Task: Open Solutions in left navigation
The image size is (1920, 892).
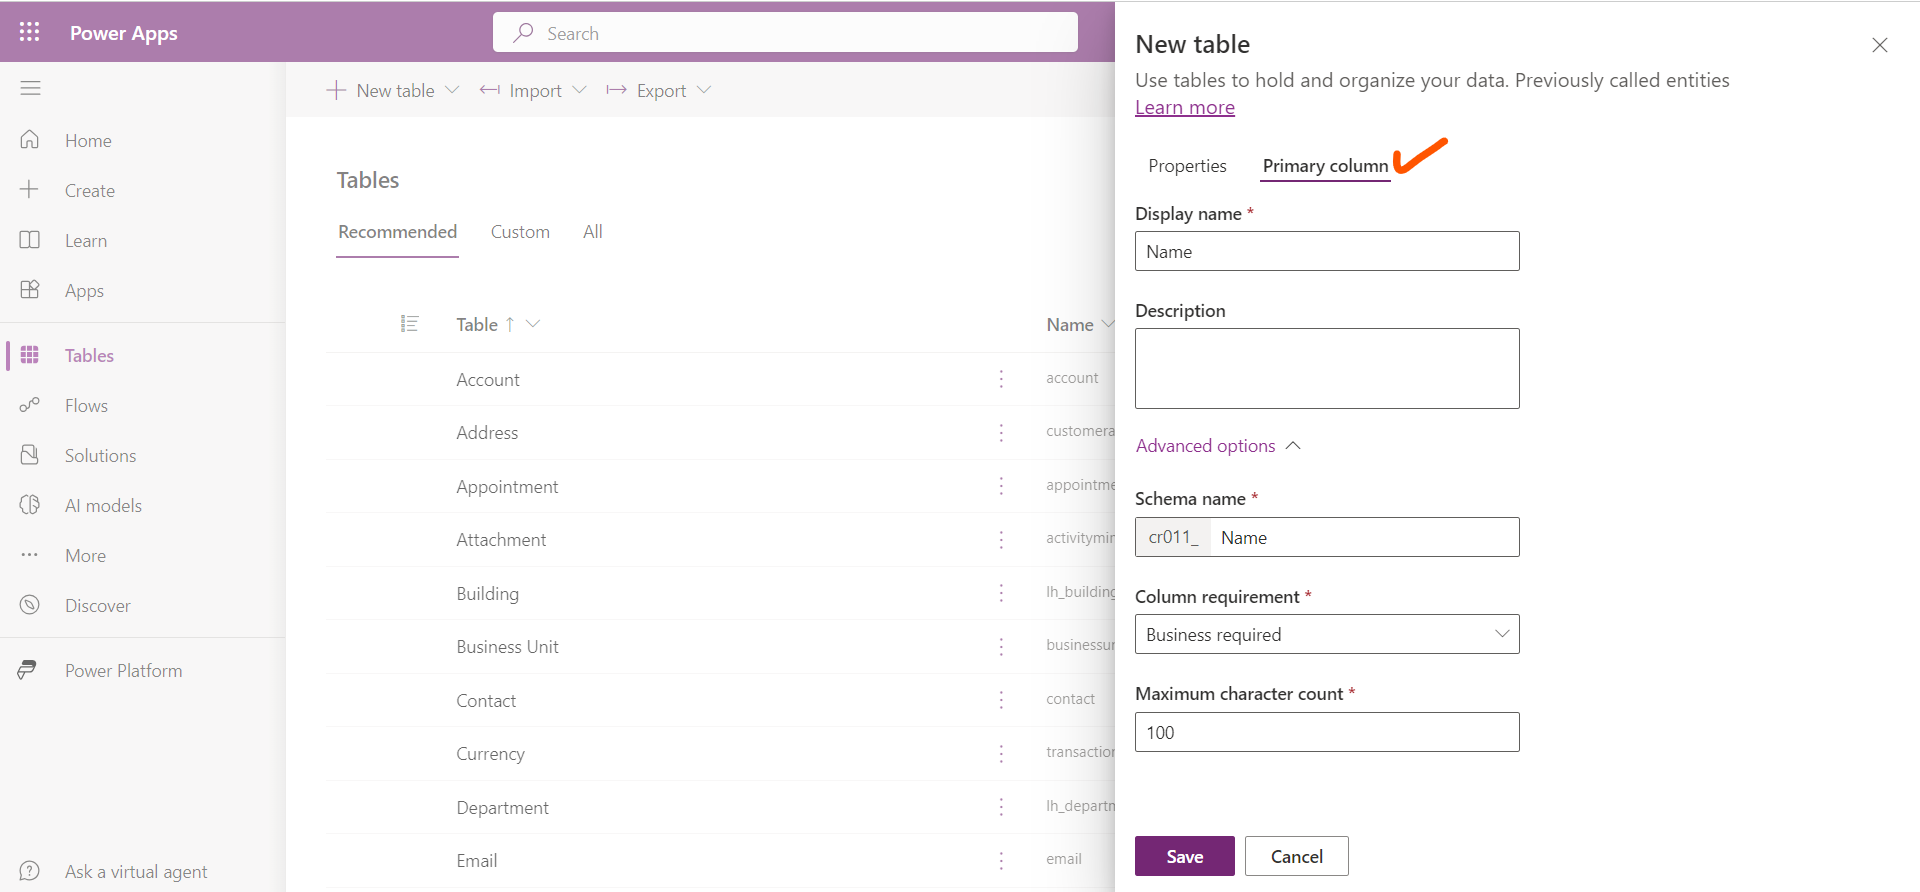Action: click(x=100, y=456)
